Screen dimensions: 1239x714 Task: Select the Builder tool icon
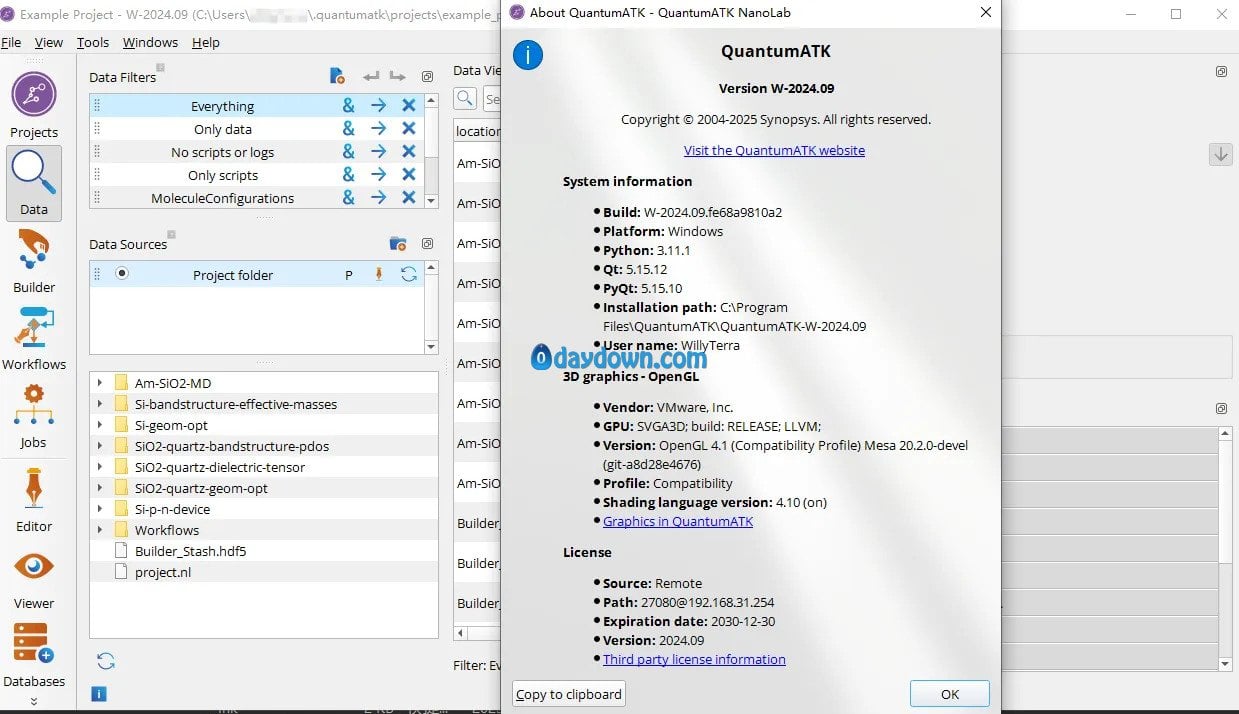[x=34, y=250]
